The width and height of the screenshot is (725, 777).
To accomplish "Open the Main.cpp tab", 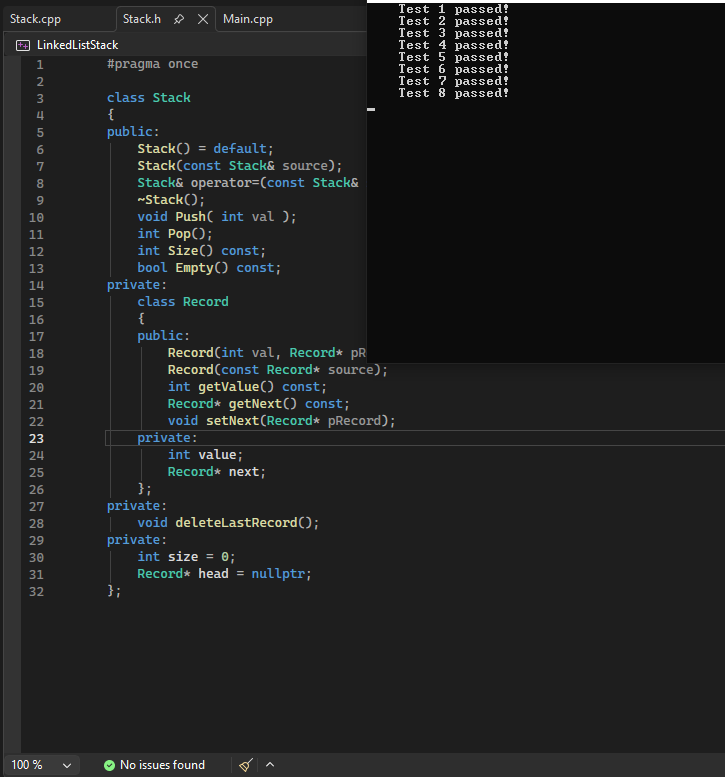I will 248,19.
